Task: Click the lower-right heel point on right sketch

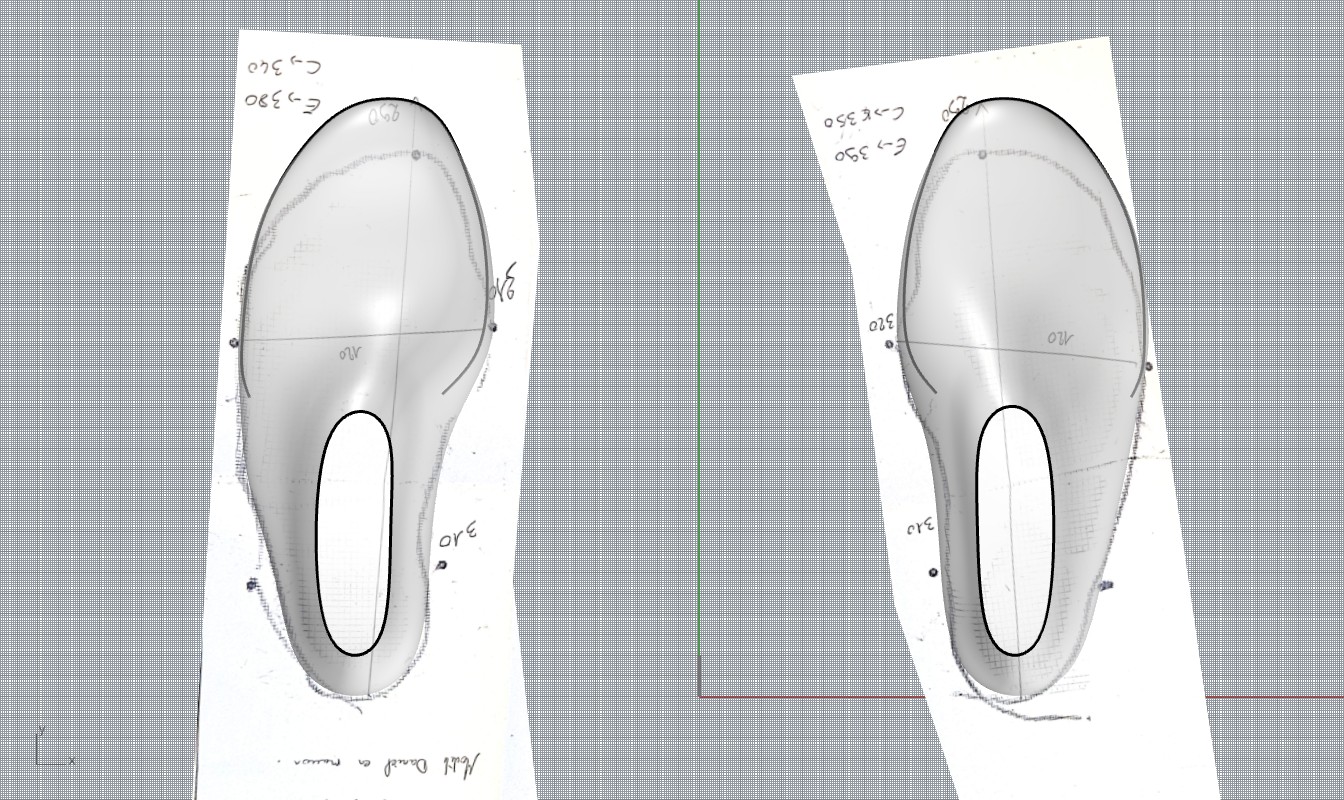Action: click(x=1106, y=585)
